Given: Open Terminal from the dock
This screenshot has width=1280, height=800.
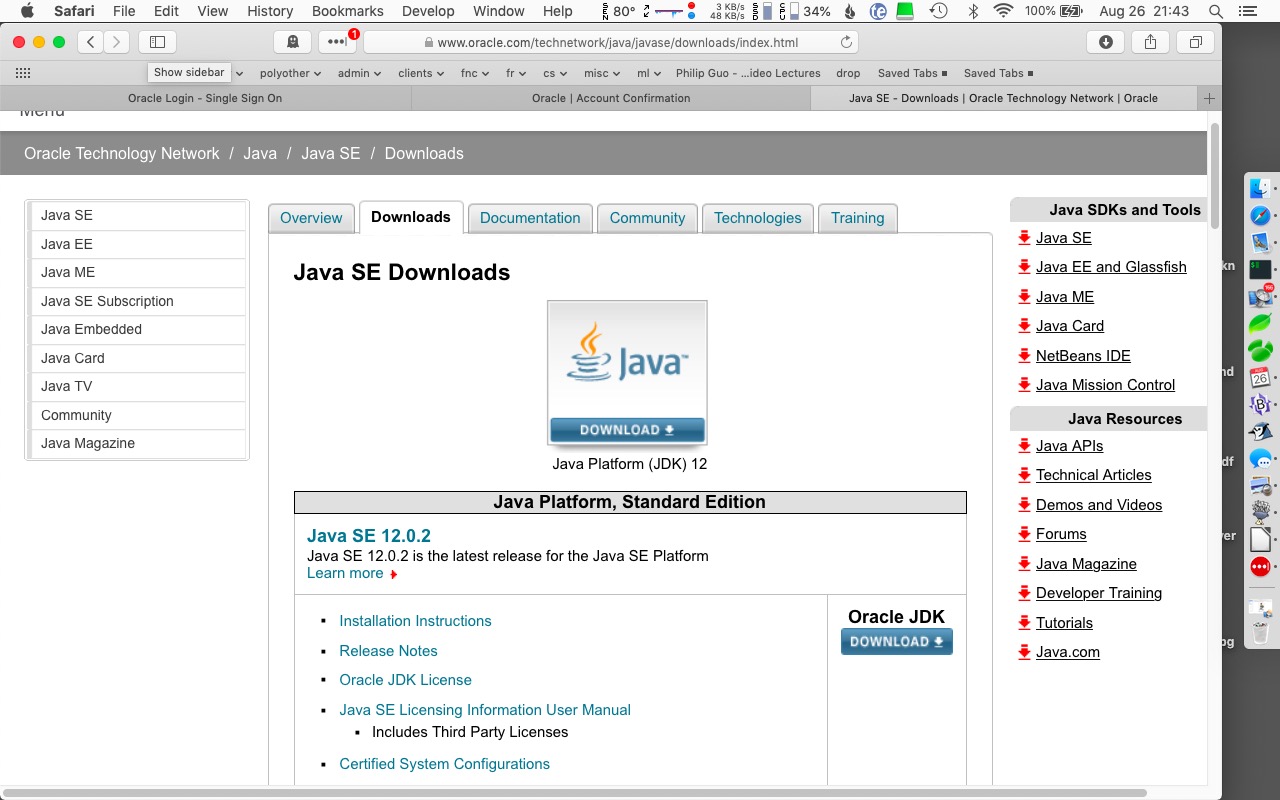Looking at the screenshot, I should click(x=1260, y=269).
